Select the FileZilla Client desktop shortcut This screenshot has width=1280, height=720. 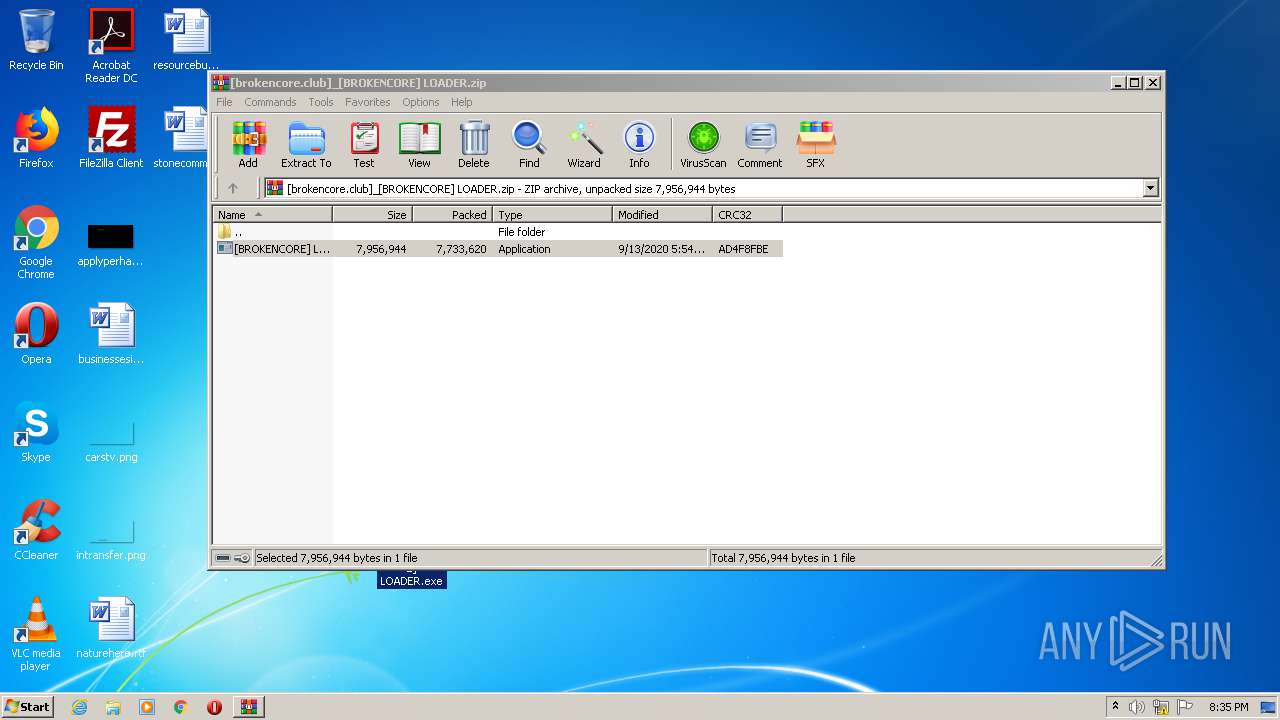pyautogui.click(x=111, y=138)
